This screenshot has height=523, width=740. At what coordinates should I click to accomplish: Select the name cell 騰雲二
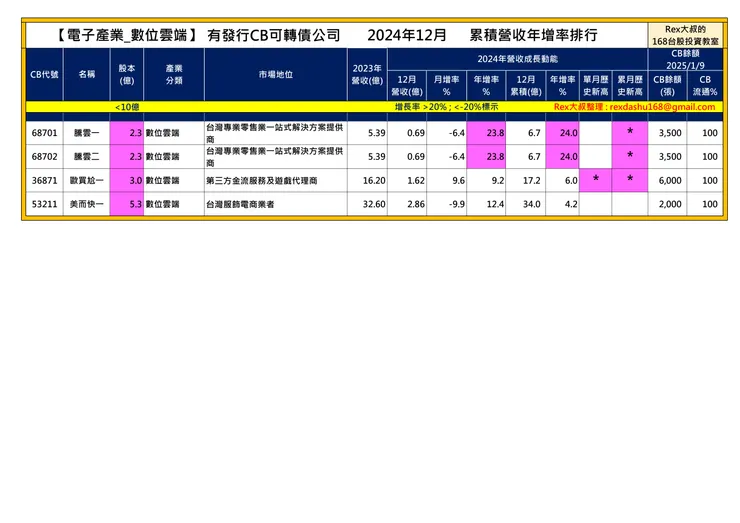86,157
